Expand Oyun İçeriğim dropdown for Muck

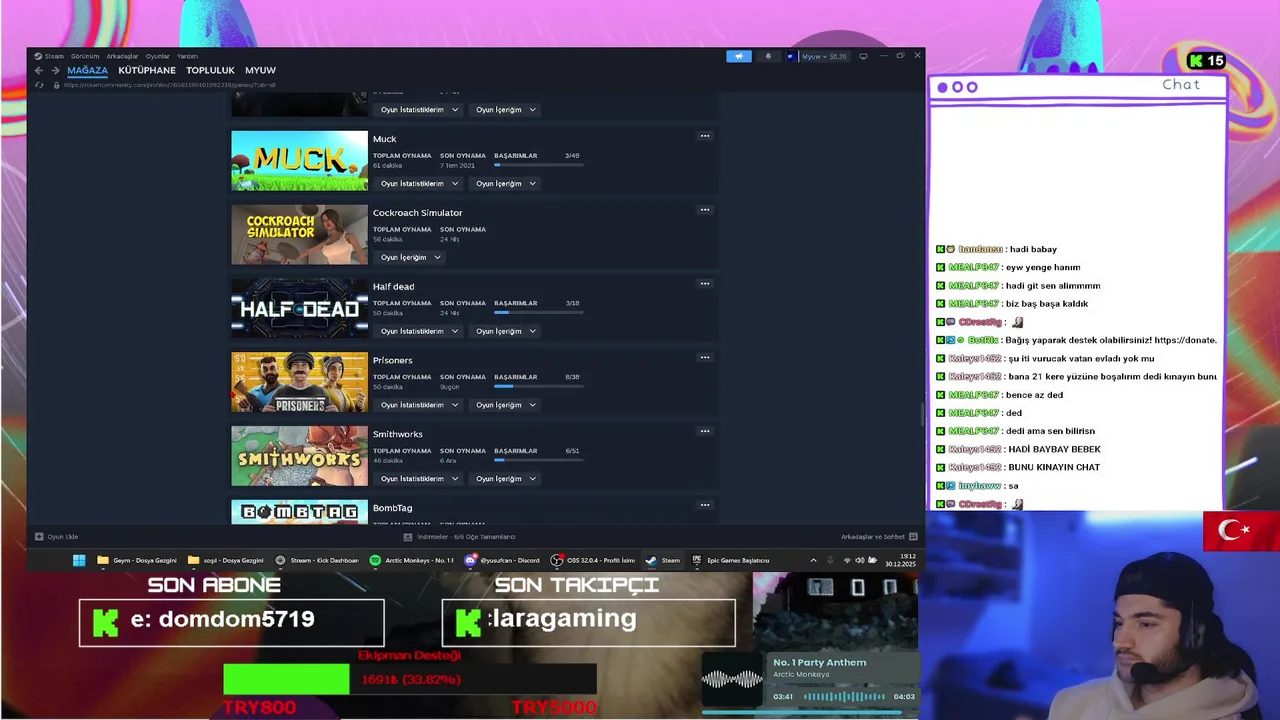(x=505, y=184)
